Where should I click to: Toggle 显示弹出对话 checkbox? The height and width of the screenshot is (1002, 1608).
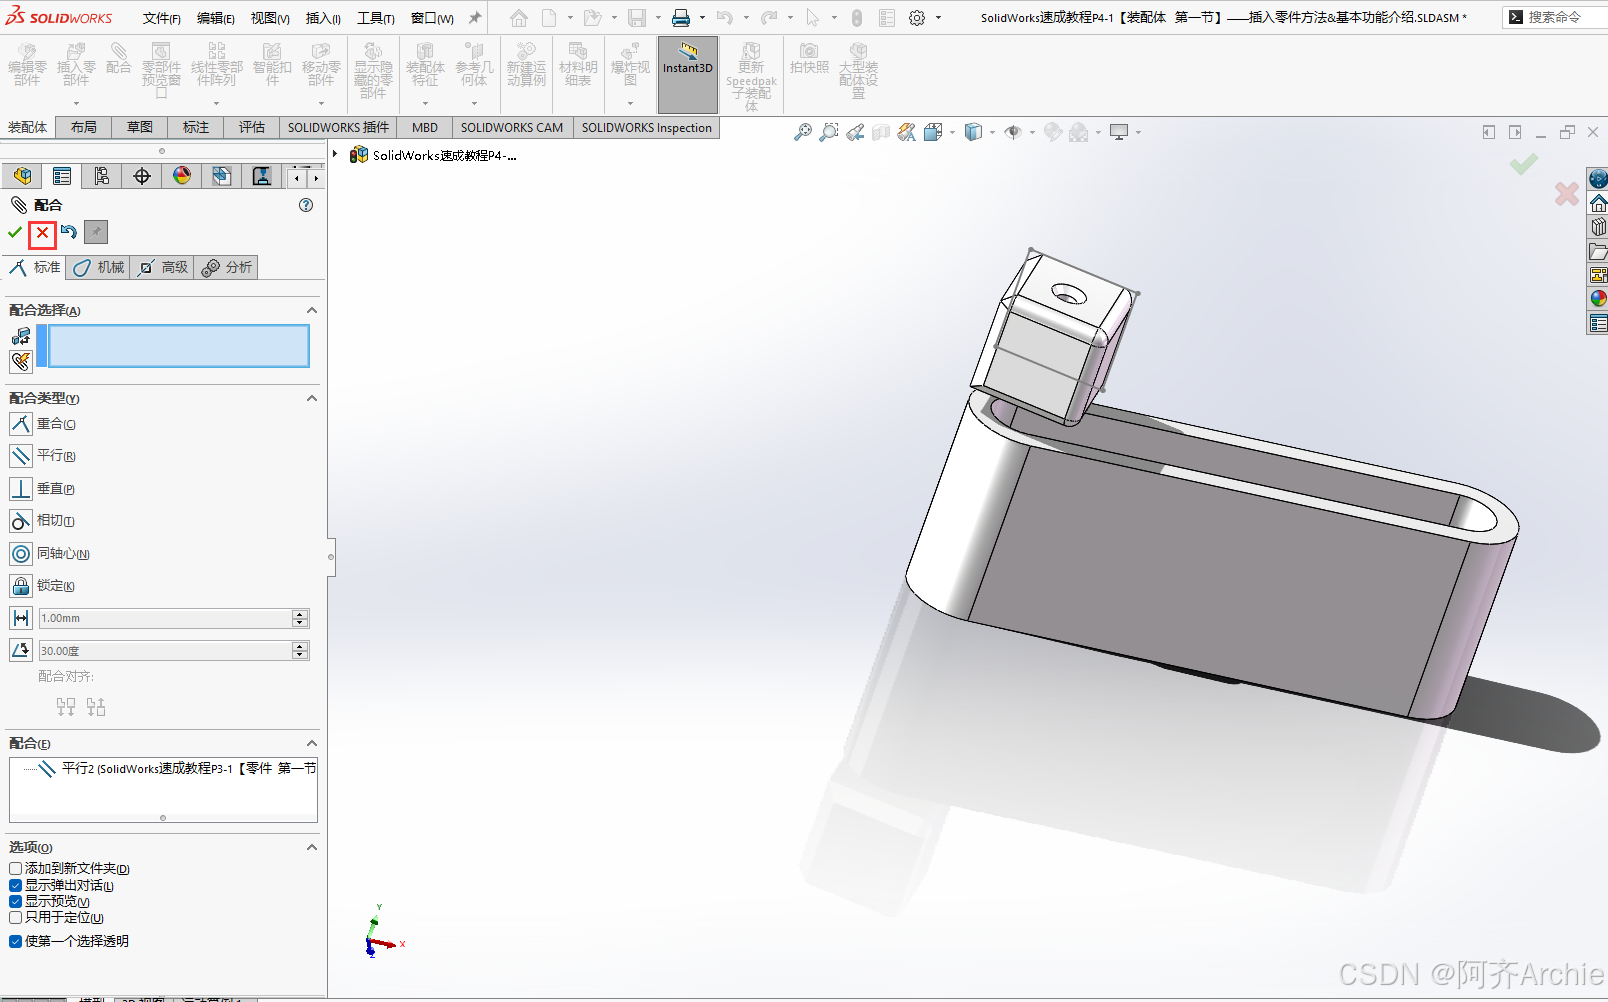point(16,885)
